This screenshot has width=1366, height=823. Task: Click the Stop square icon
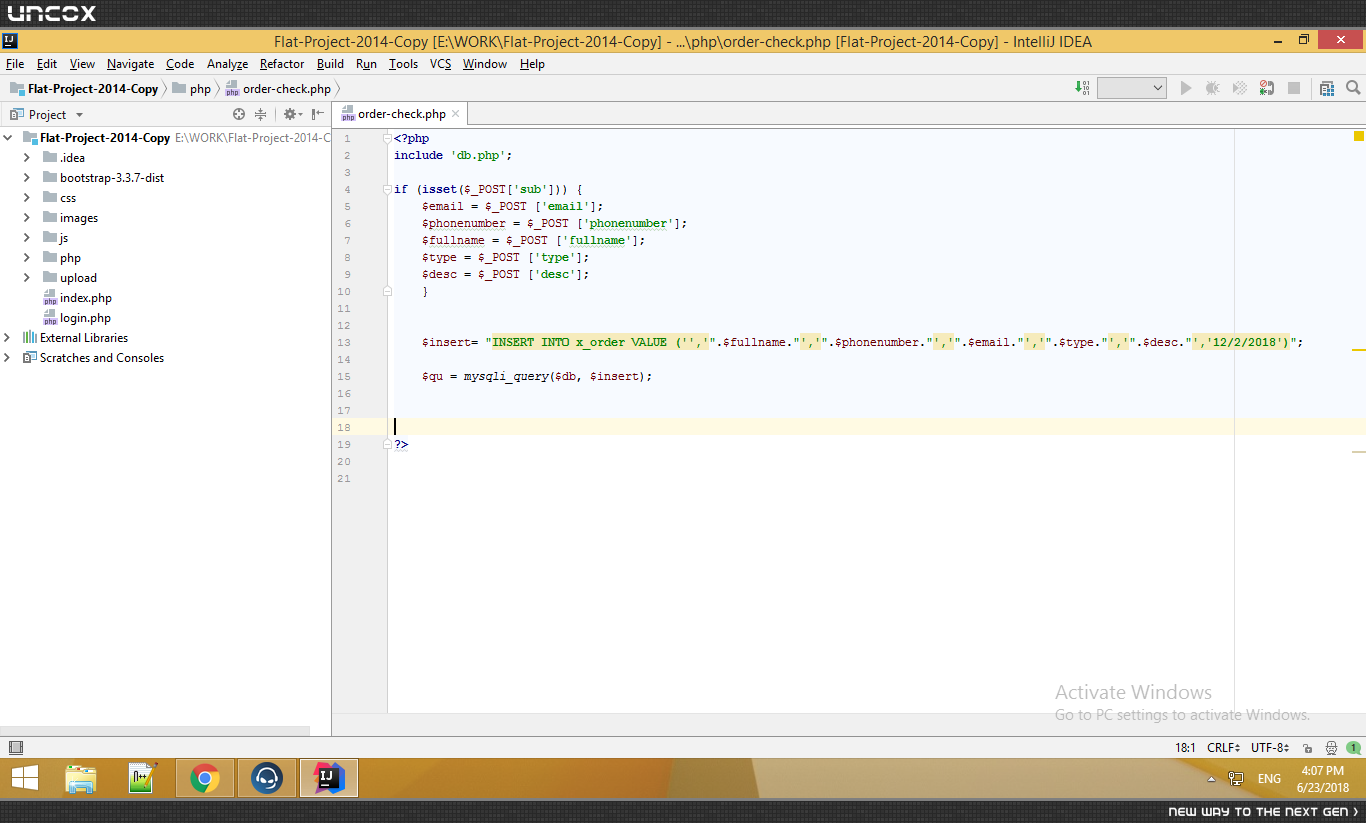(1294, 88)
